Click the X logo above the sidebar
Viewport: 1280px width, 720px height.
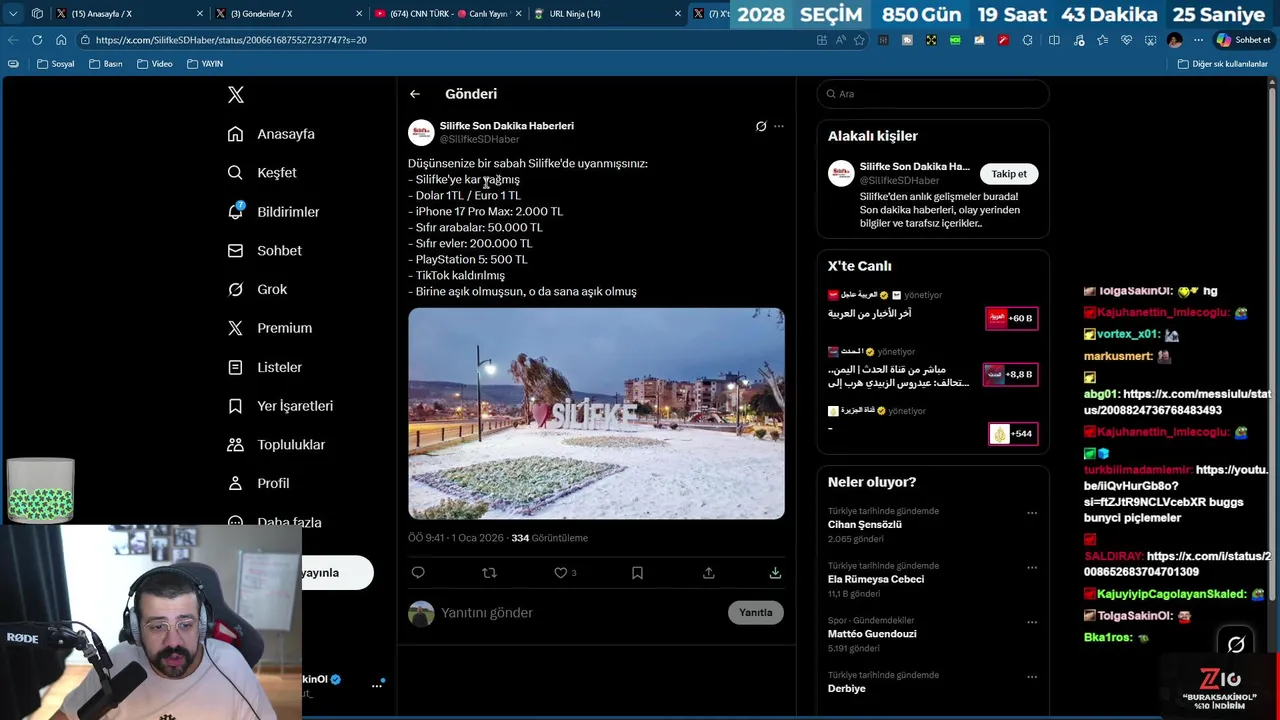click(235, 95)
